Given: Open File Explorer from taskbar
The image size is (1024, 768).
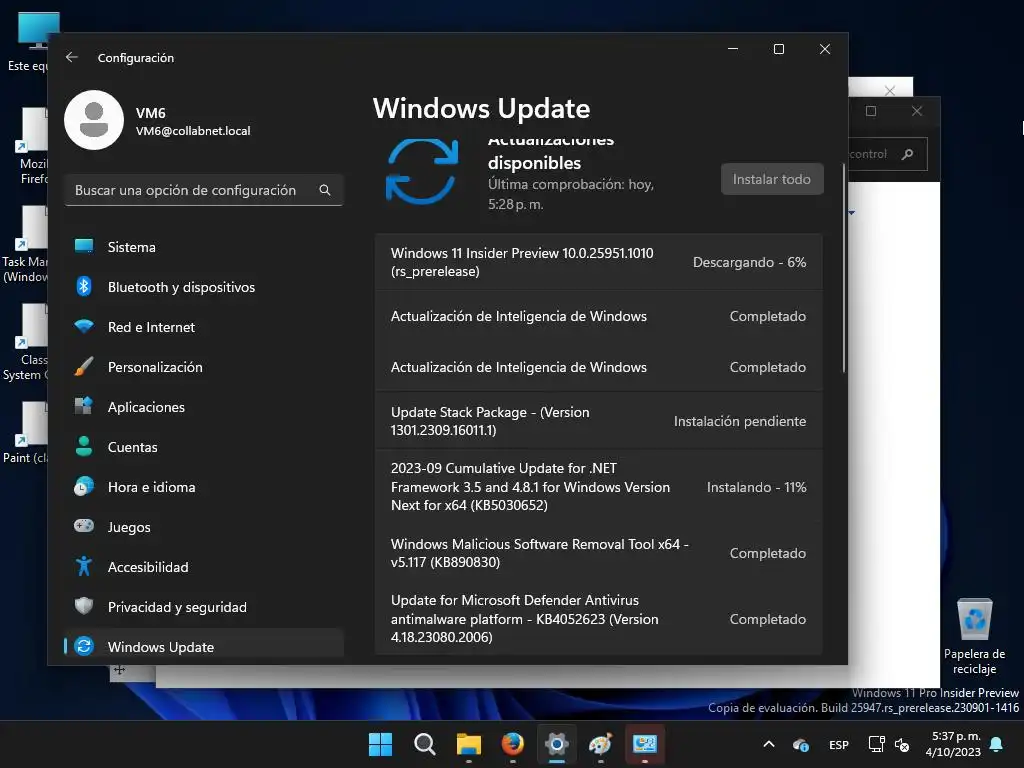Looking at the screenshot, I should (x=468, y=744).
